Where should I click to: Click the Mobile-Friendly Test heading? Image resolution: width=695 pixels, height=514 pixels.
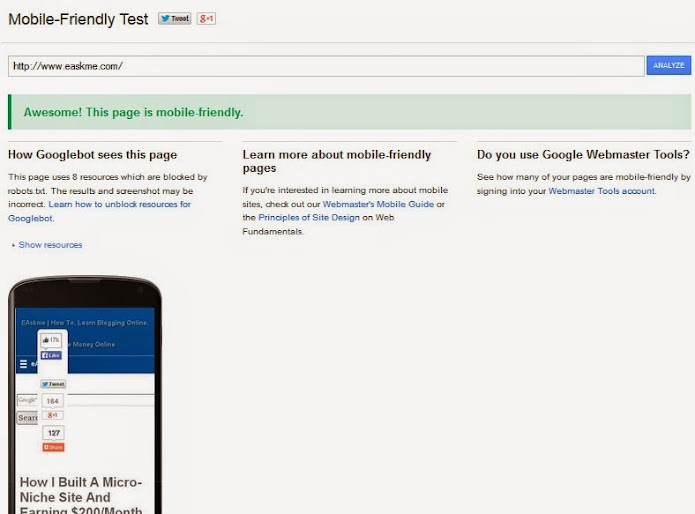(x=78, y=19)
